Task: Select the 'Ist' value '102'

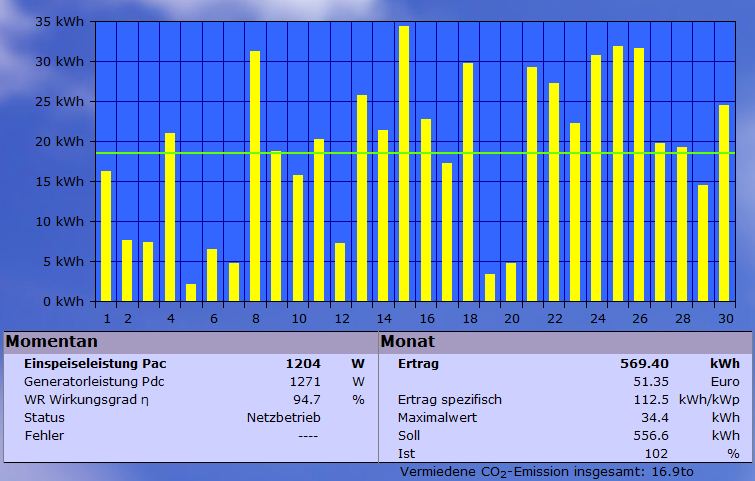Action: click(x=656, y=454)
